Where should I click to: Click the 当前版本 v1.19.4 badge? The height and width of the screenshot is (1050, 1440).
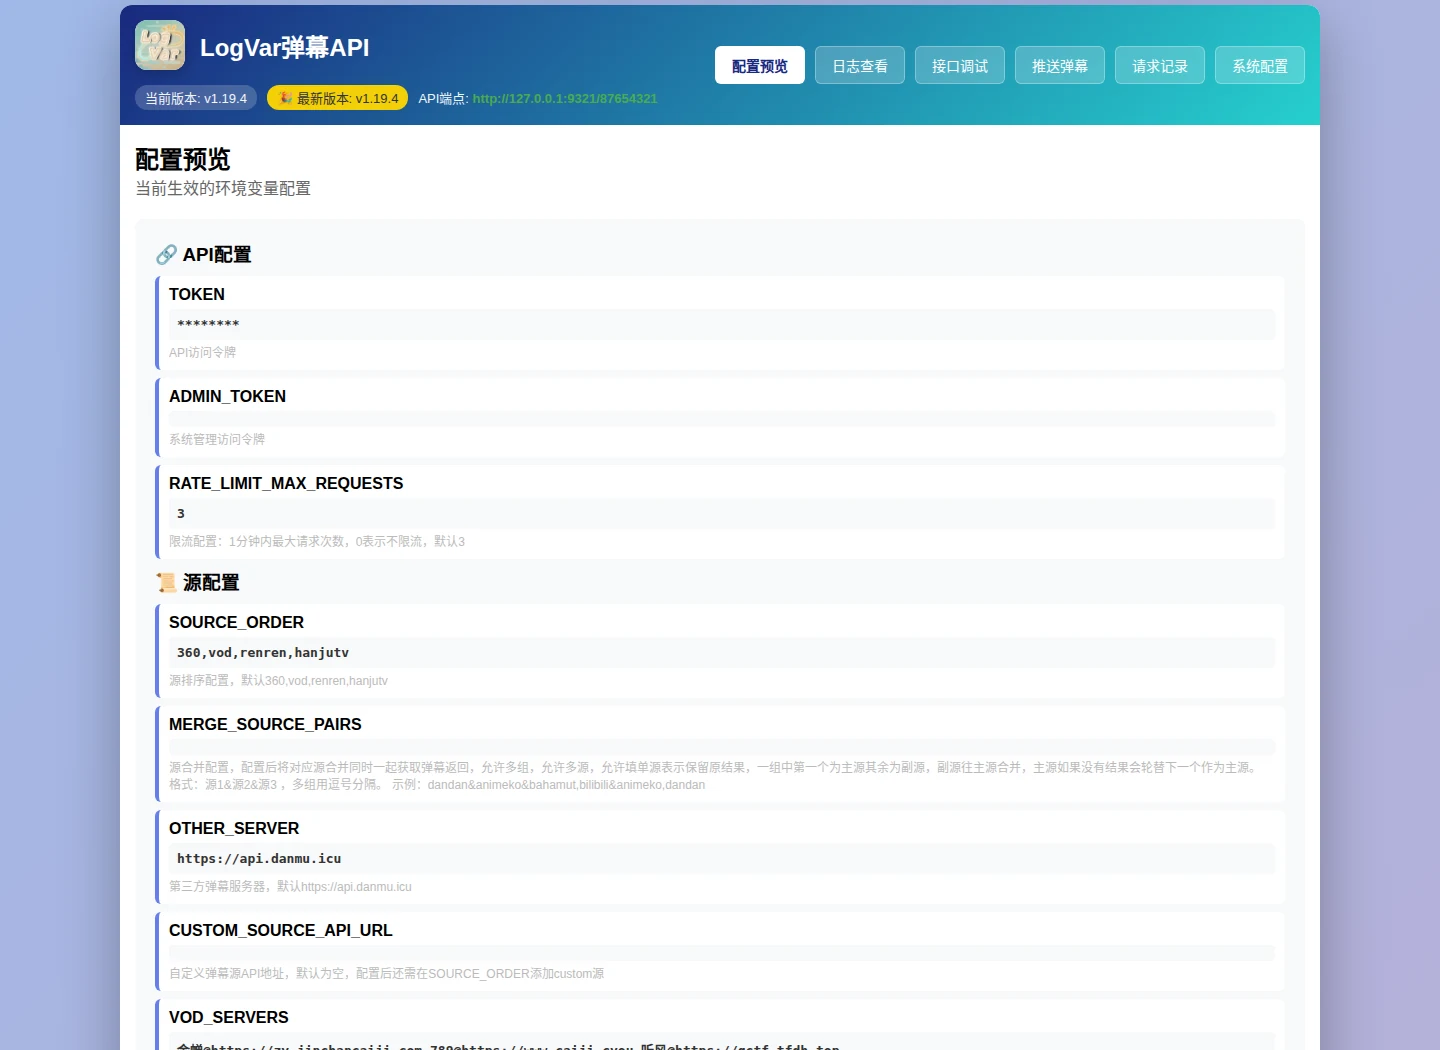pos(196,98)
